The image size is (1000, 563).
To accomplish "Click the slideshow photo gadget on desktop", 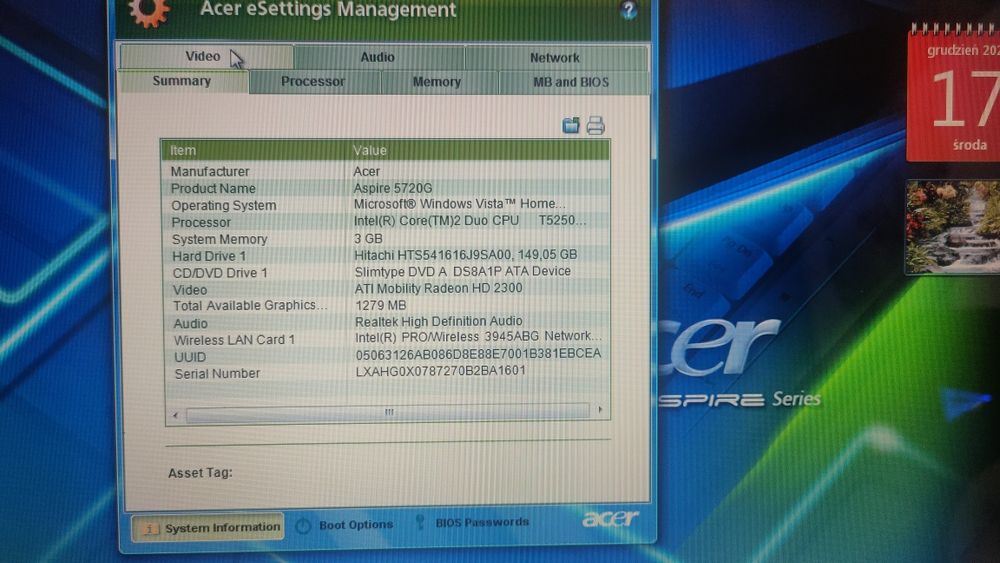I will 954,227.
